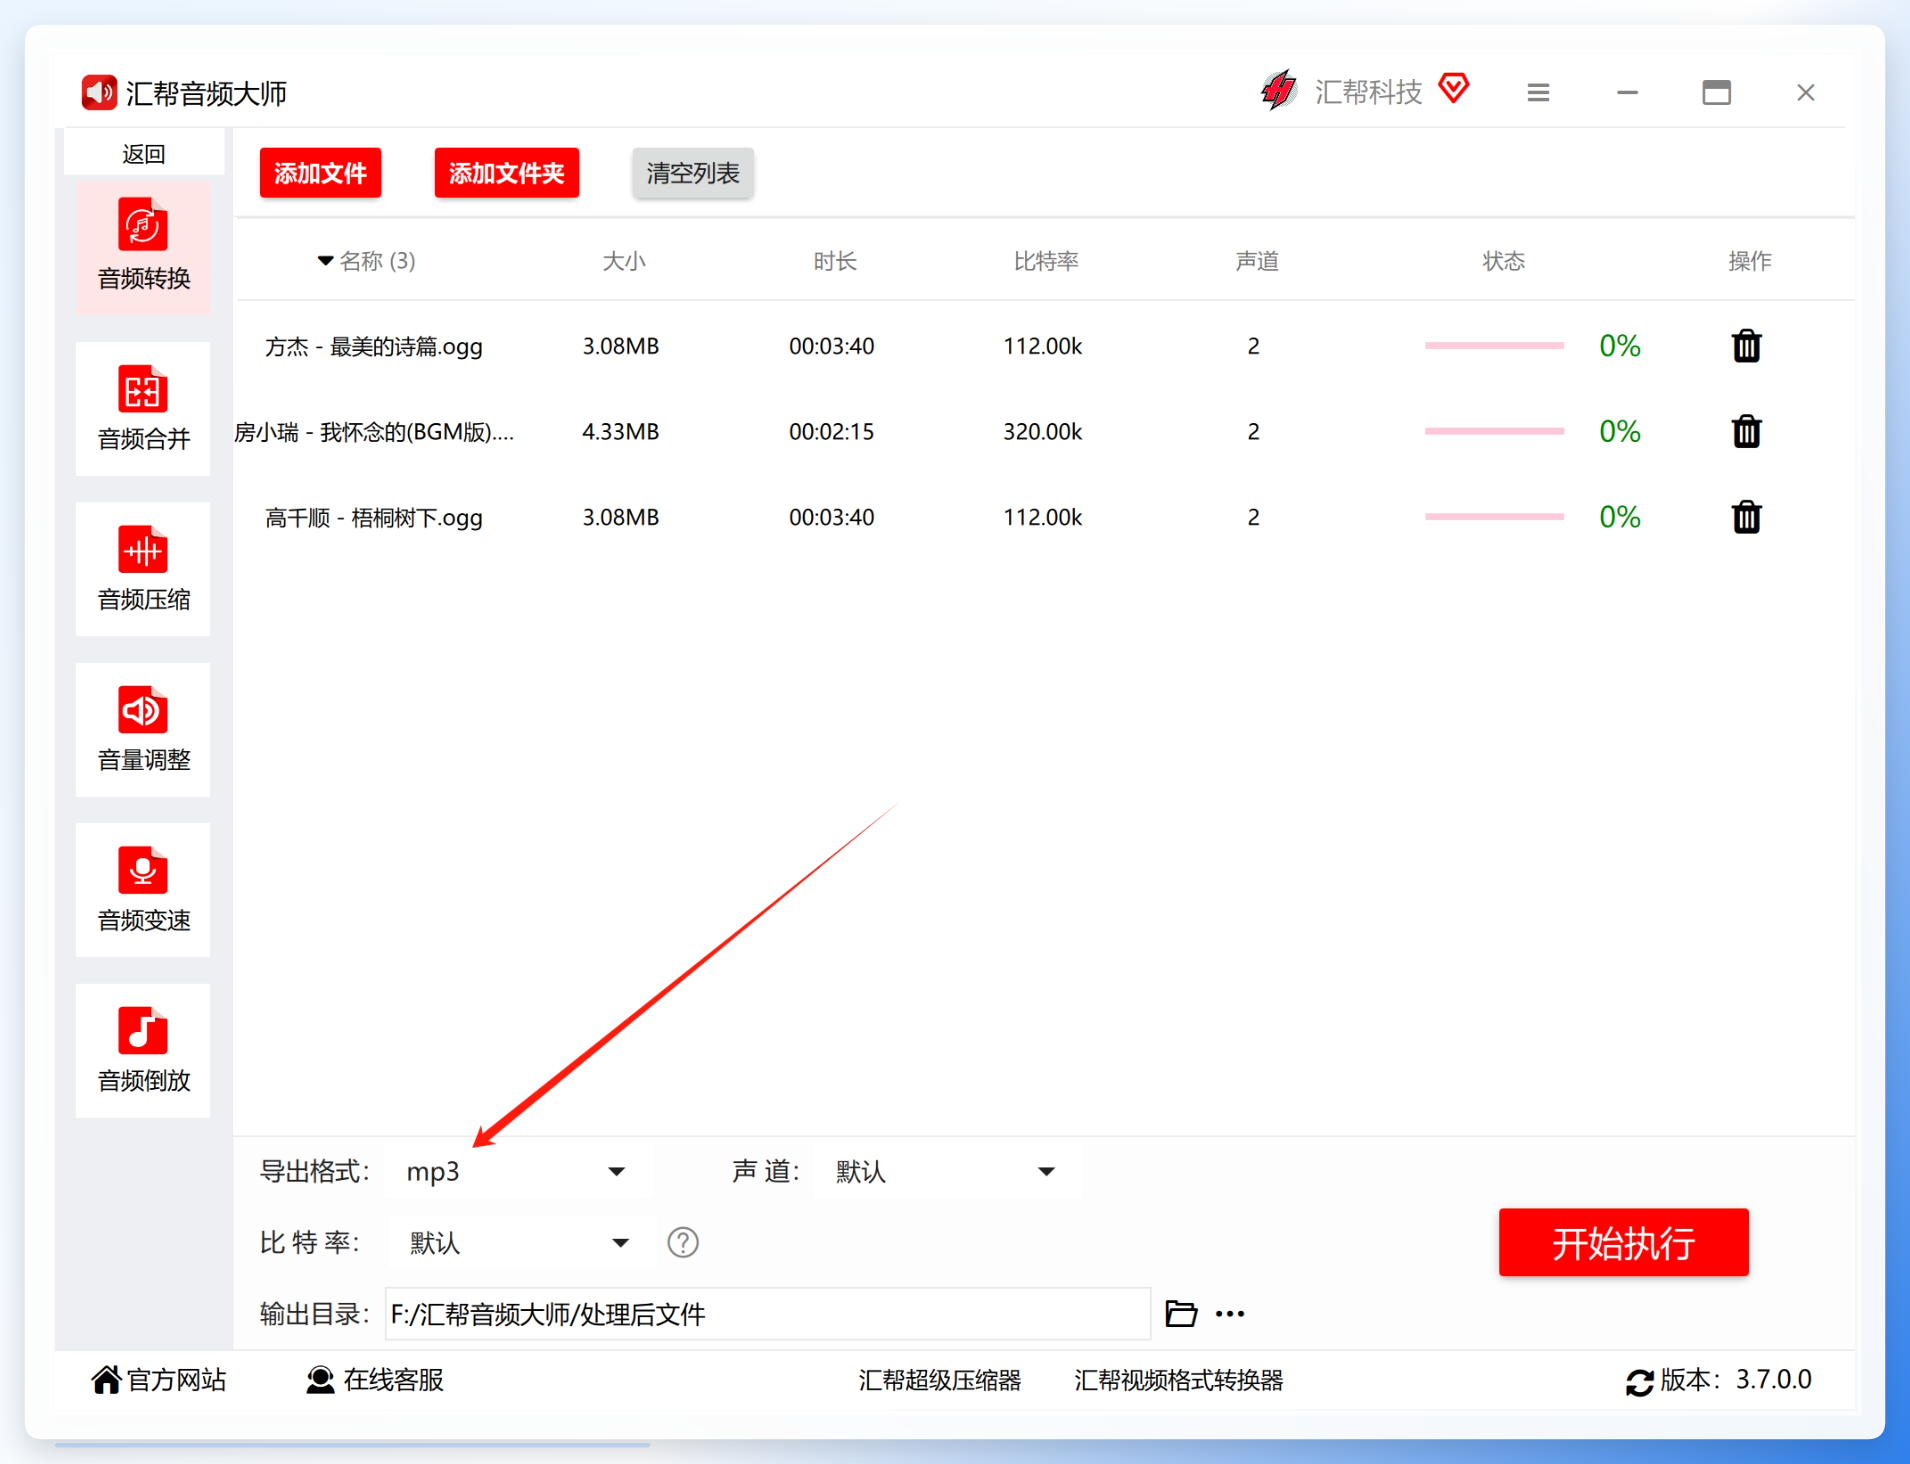Open the hamburger menu in title bar

pos(1538,93)
